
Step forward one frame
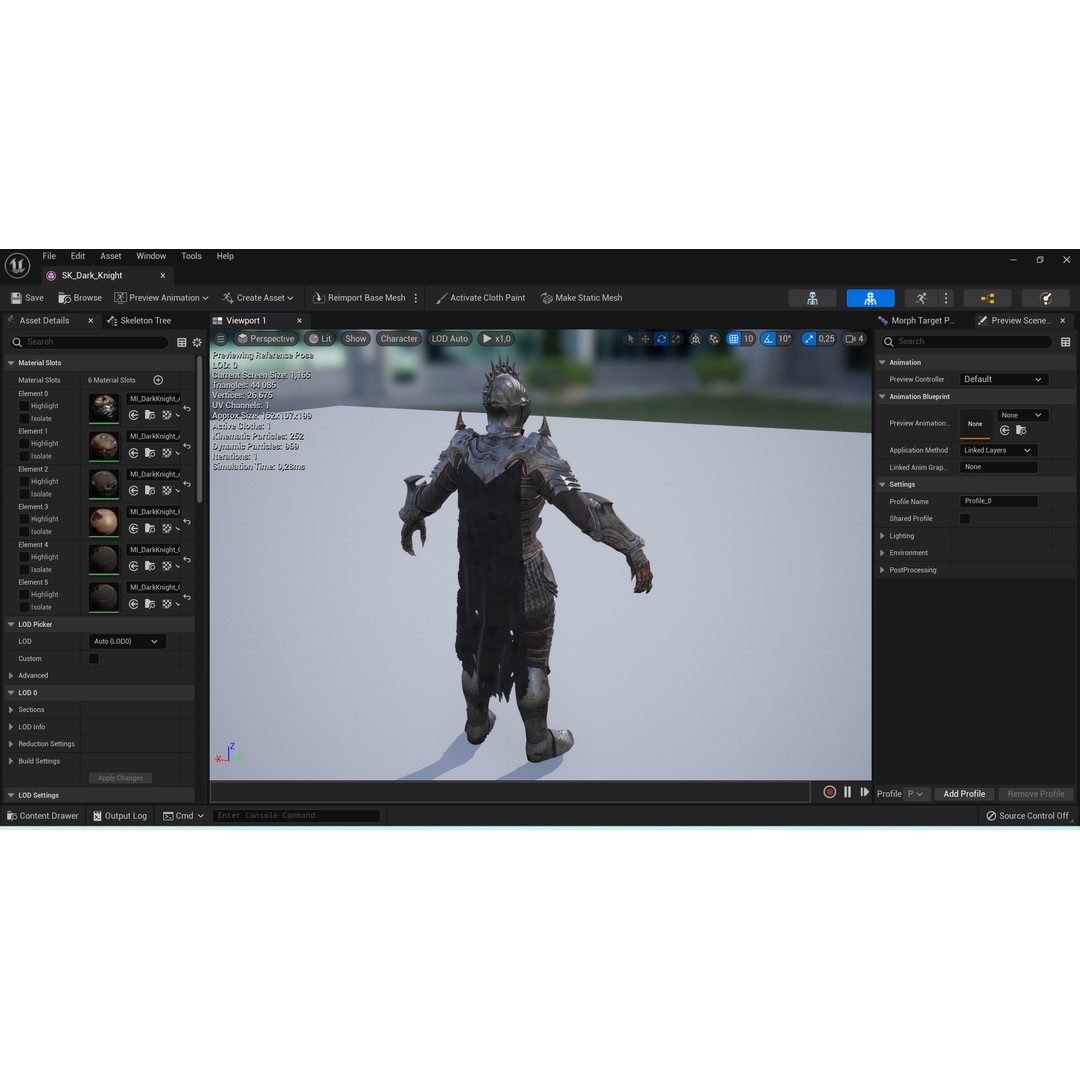coord(864,792)
